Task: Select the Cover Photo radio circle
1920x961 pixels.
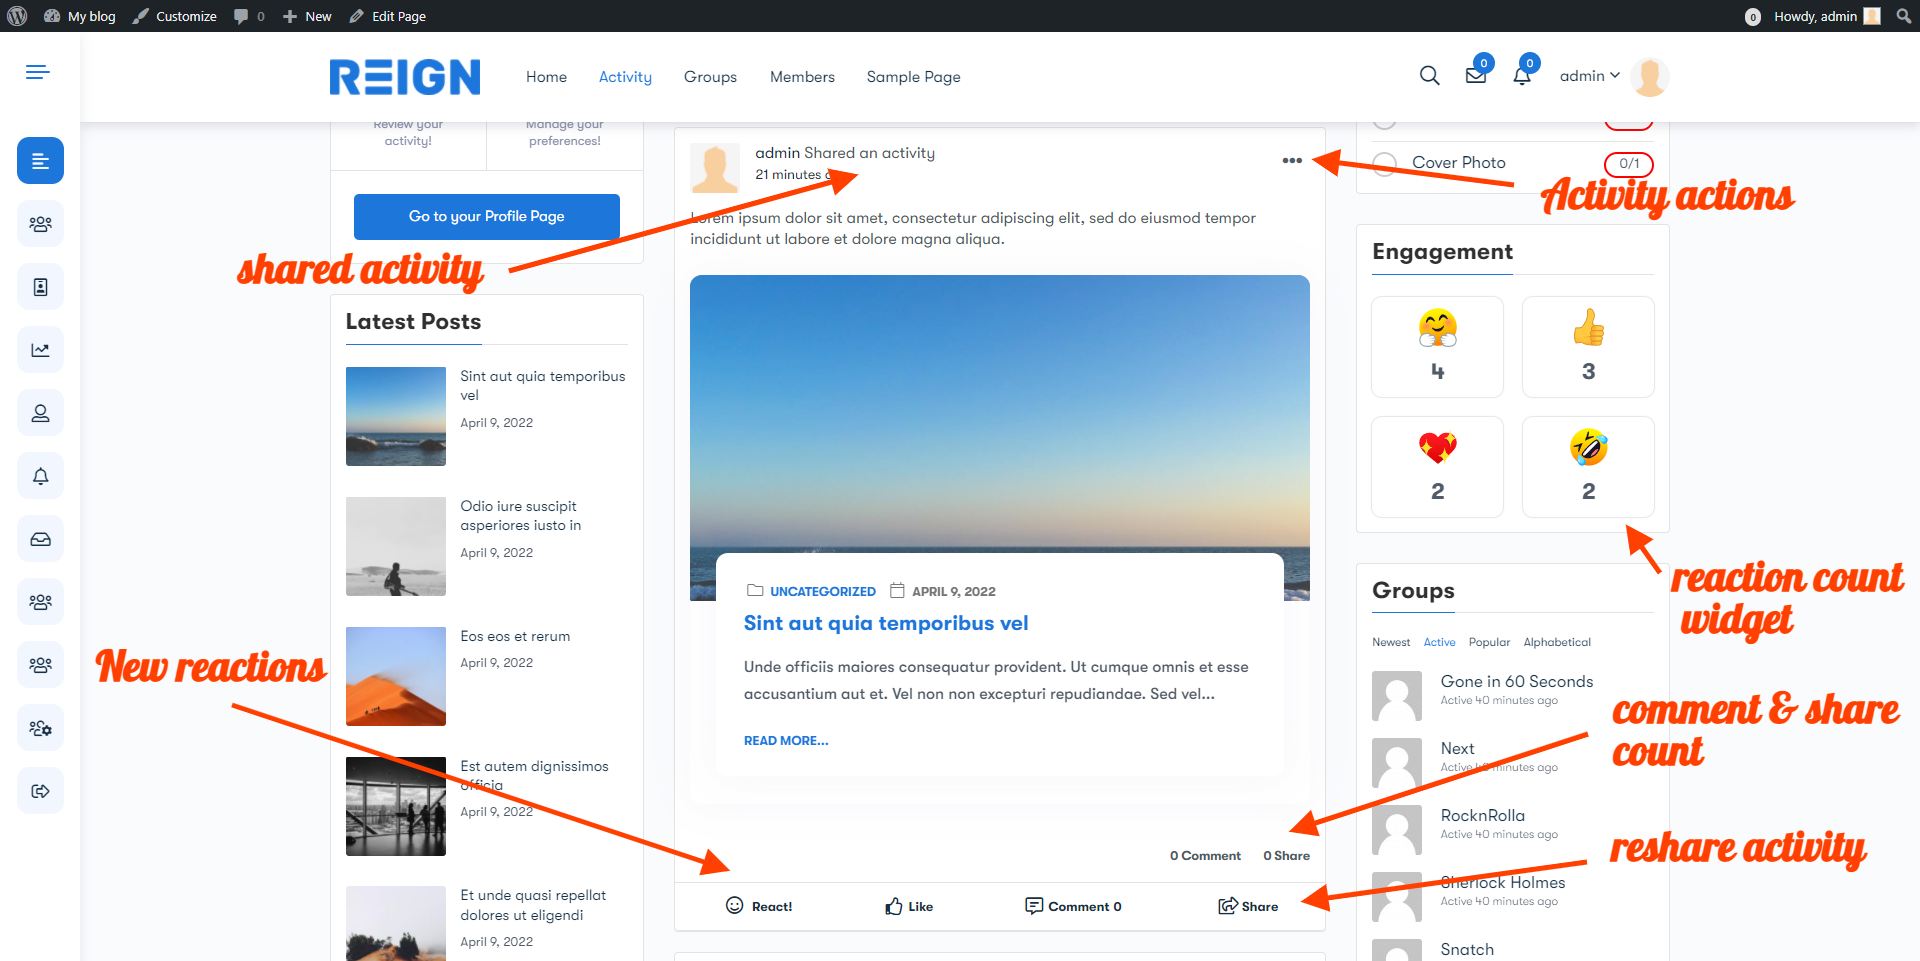Action: point(1385,163)
